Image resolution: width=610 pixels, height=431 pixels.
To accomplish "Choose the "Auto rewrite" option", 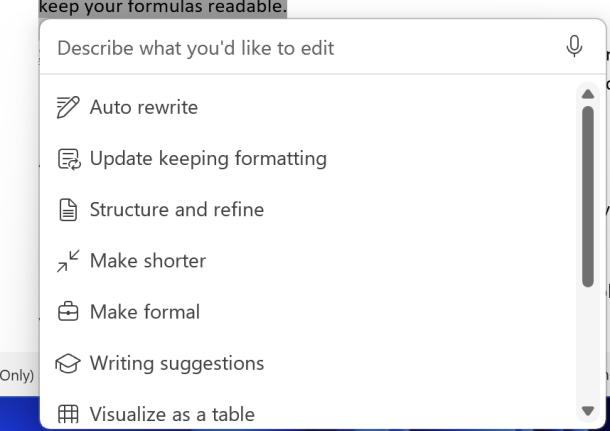I will pyautogui.click(x=143, y=107).
